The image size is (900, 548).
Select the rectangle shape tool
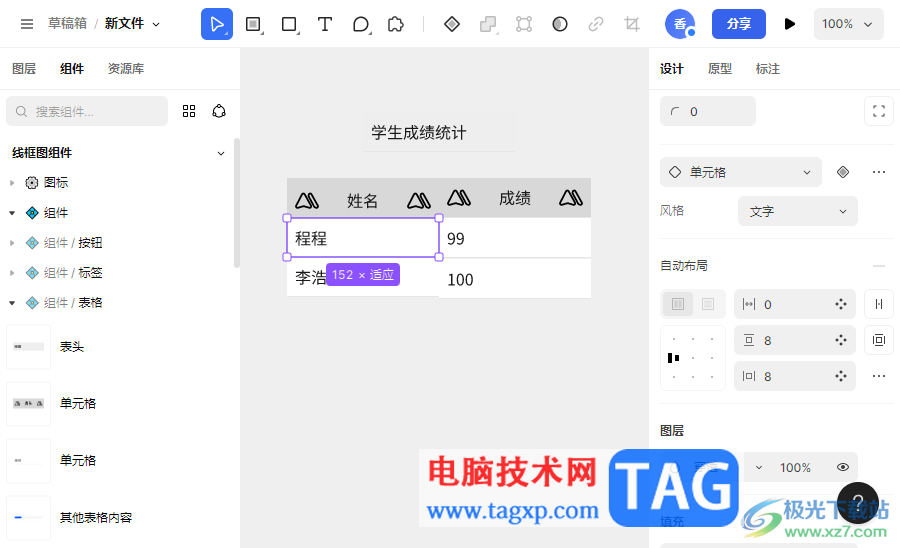point(289,24)
